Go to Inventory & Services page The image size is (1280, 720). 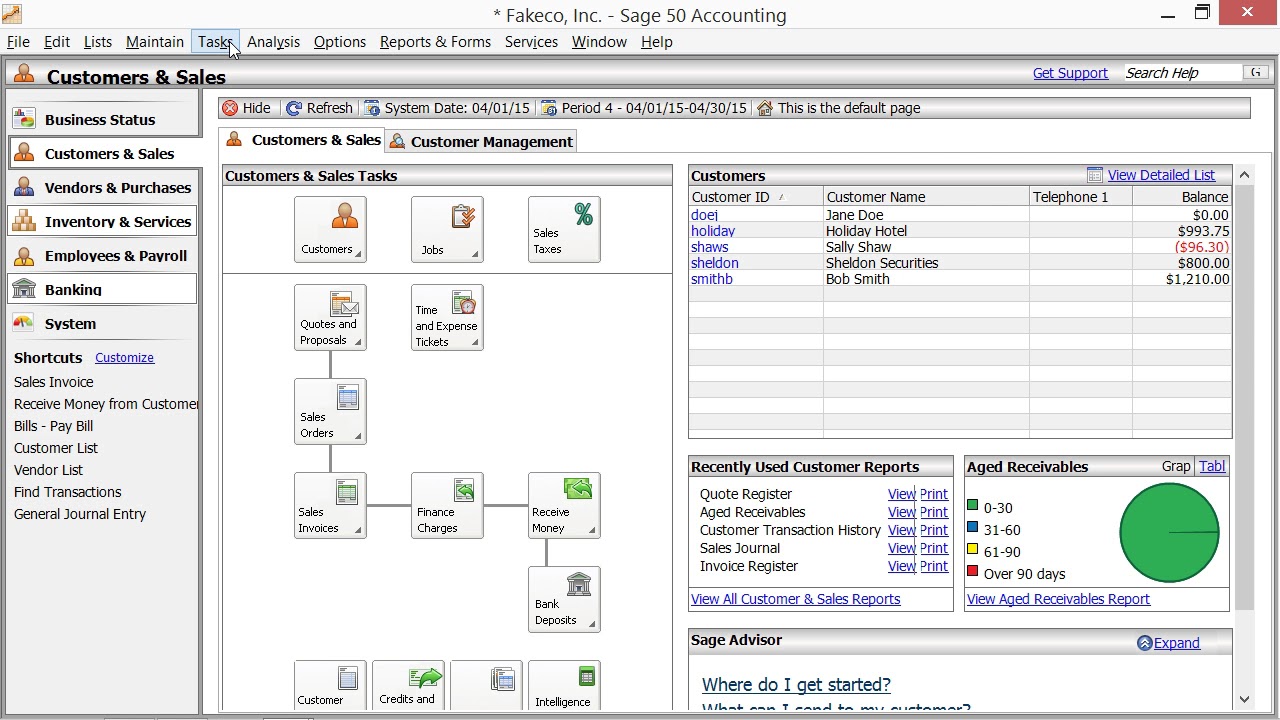104,222
